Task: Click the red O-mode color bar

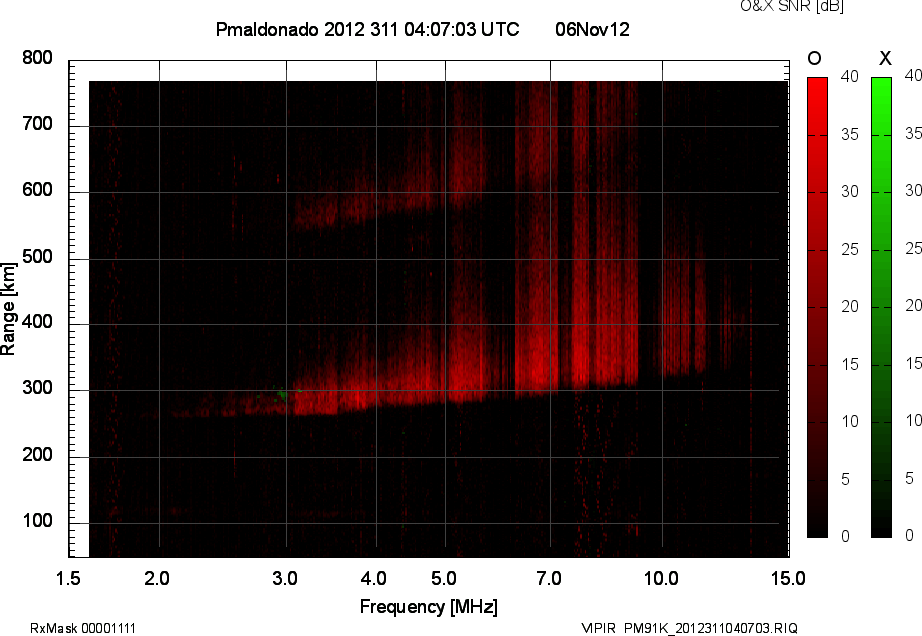Action: coord(817,307)
